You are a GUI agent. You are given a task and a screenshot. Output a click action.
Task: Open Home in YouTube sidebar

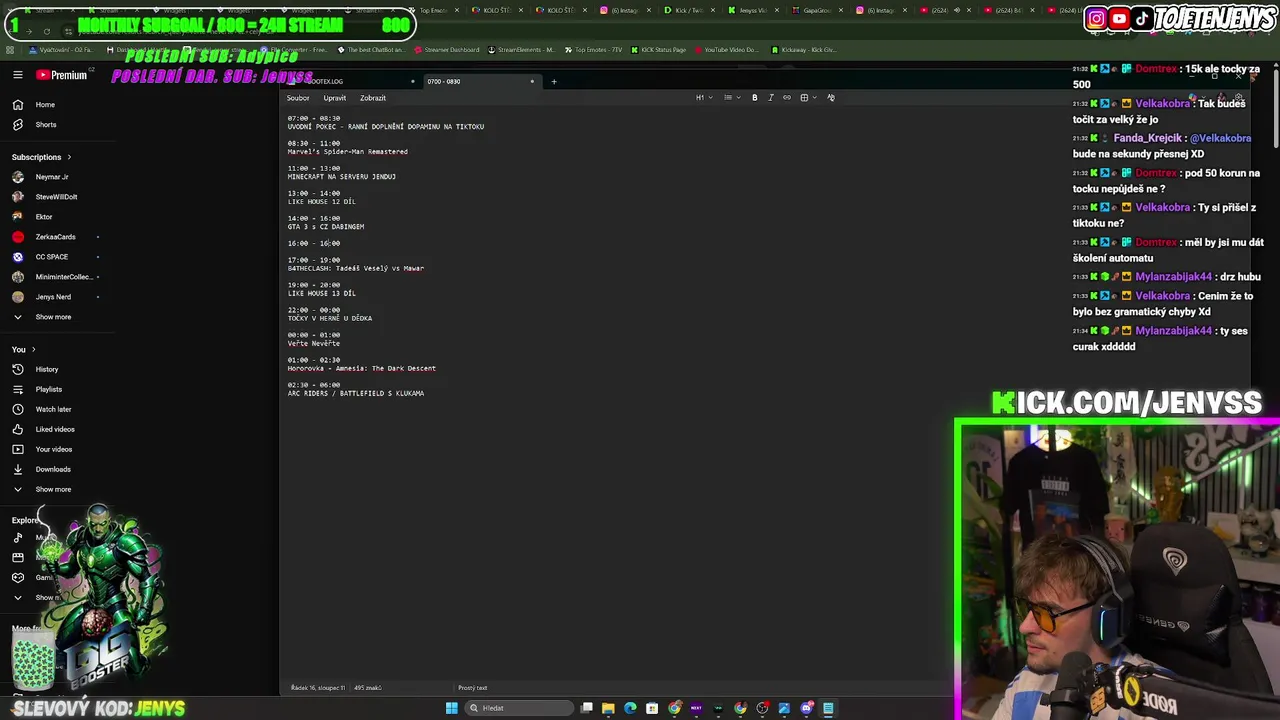[45, 105]
